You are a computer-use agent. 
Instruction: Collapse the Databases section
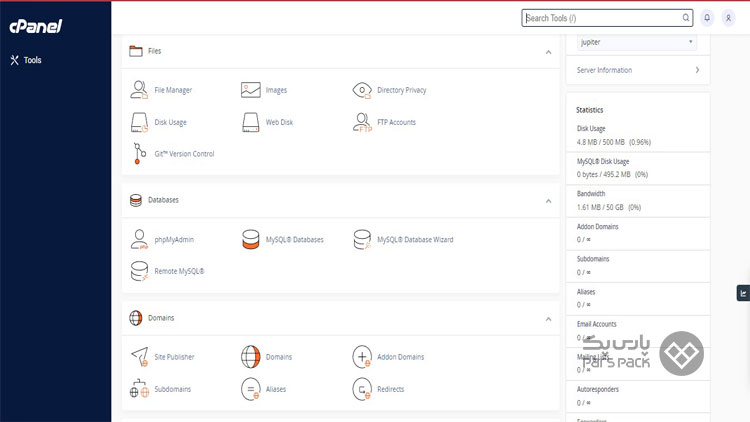pyautogui.click(x=549, y=201)
